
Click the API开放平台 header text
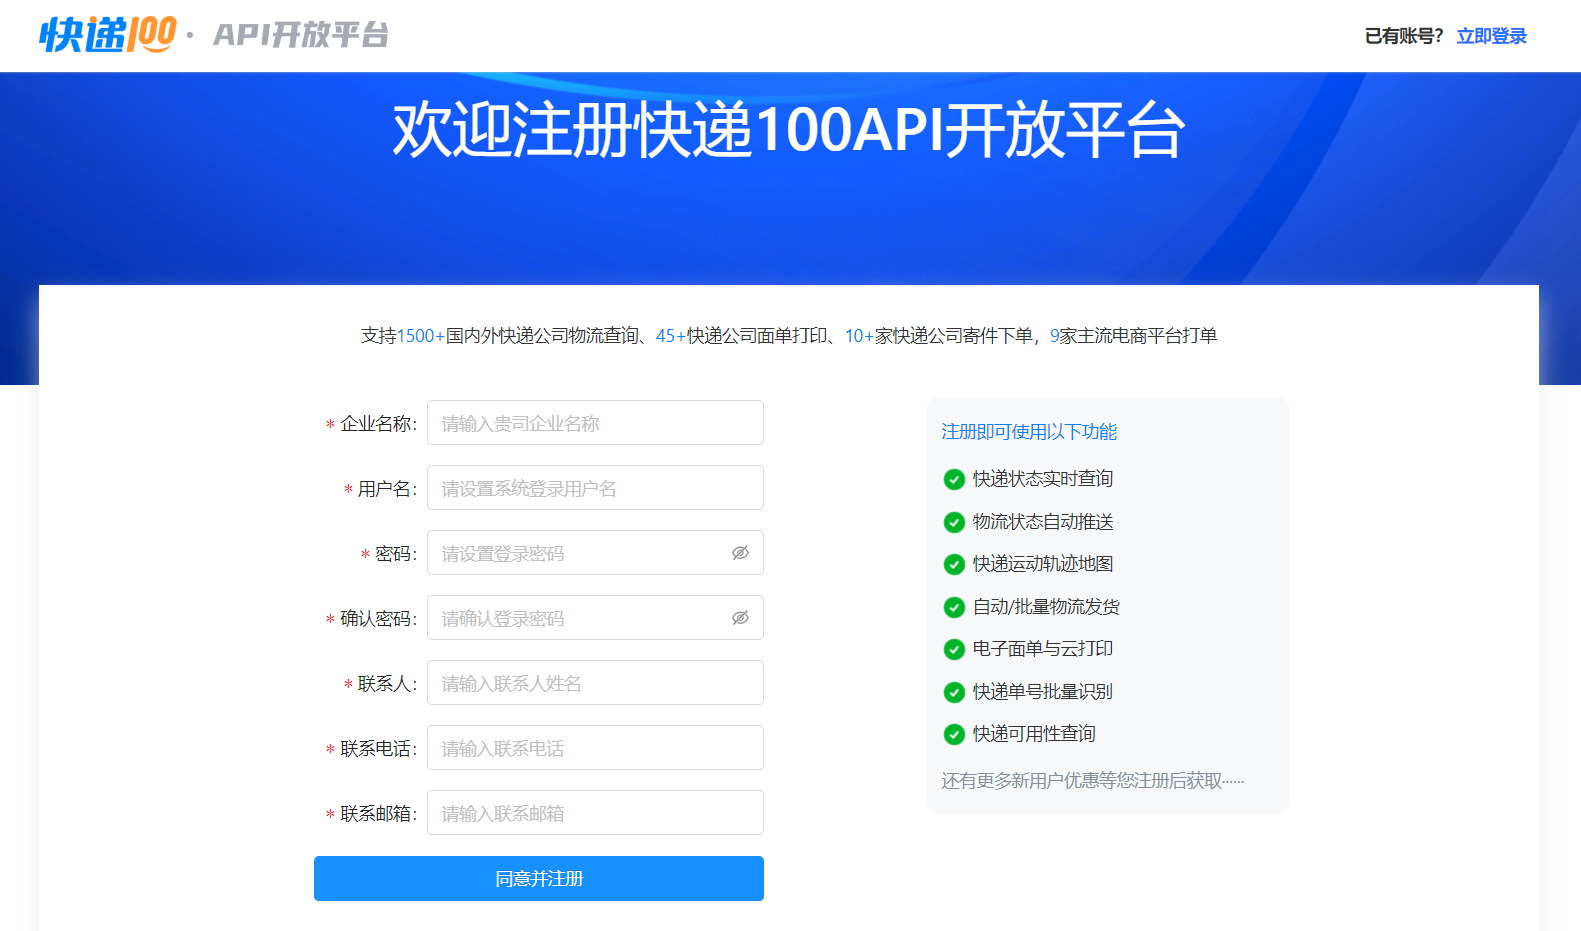tap(301, 35)
